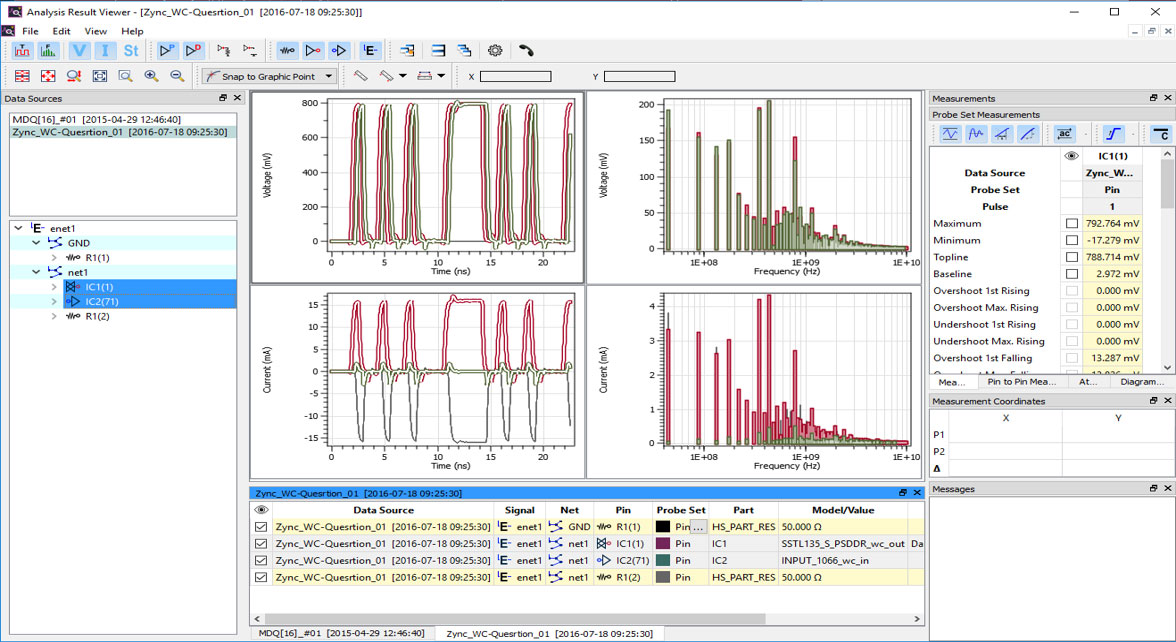Toggle the frequency spectrum chart icon

pyautogui.click(x=49, y=51)
